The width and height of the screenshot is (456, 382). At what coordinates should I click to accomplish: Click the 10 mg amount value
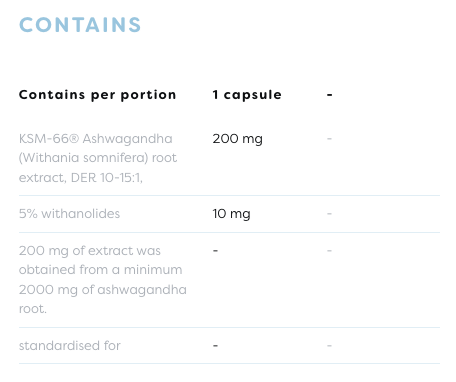(231, 214)
